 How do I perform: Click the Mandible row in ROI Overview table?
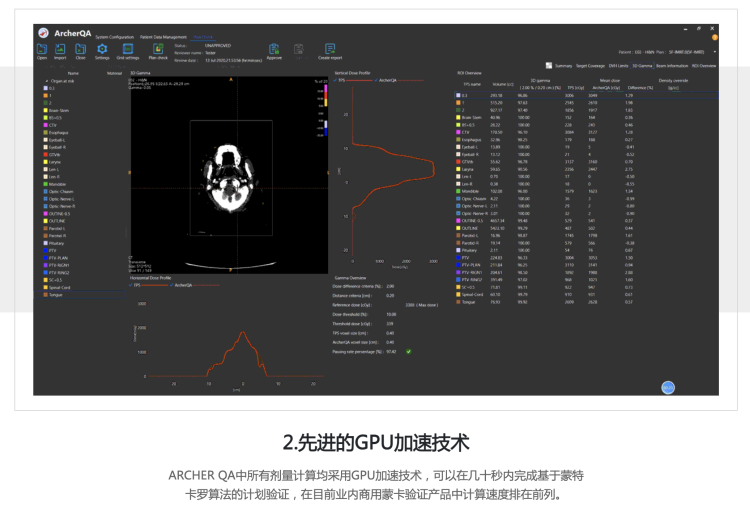click(x=586, y=191)
